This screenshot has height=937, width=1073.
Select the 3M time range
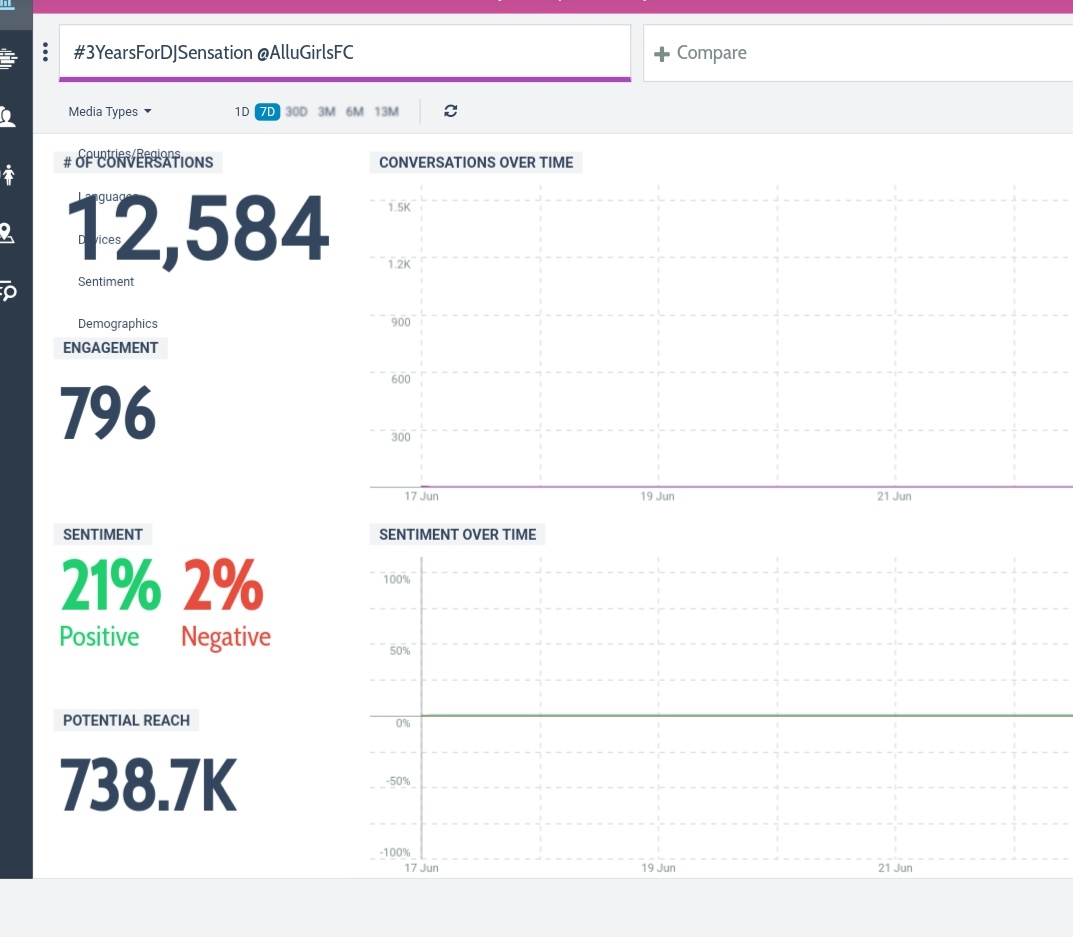326,112
